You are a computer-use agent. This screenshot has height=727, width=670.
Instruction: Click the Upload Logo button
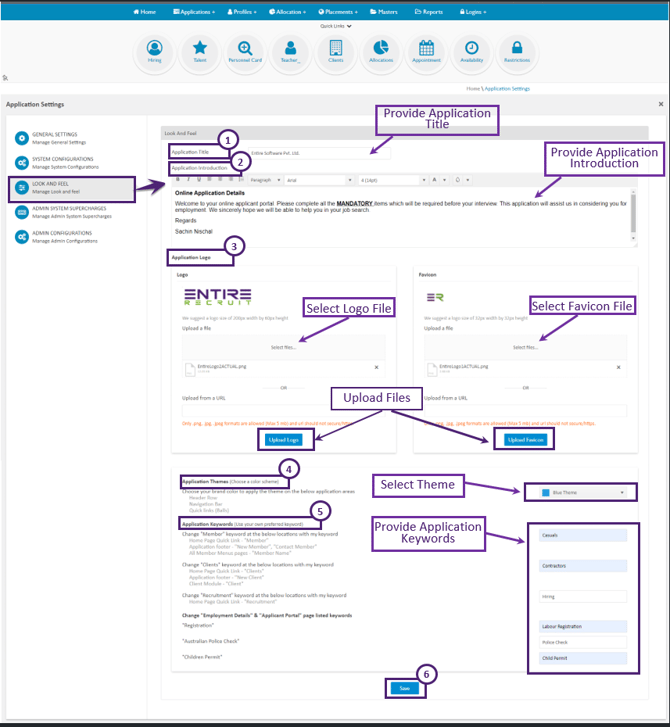pyautogui.click(x=283, y=440)
